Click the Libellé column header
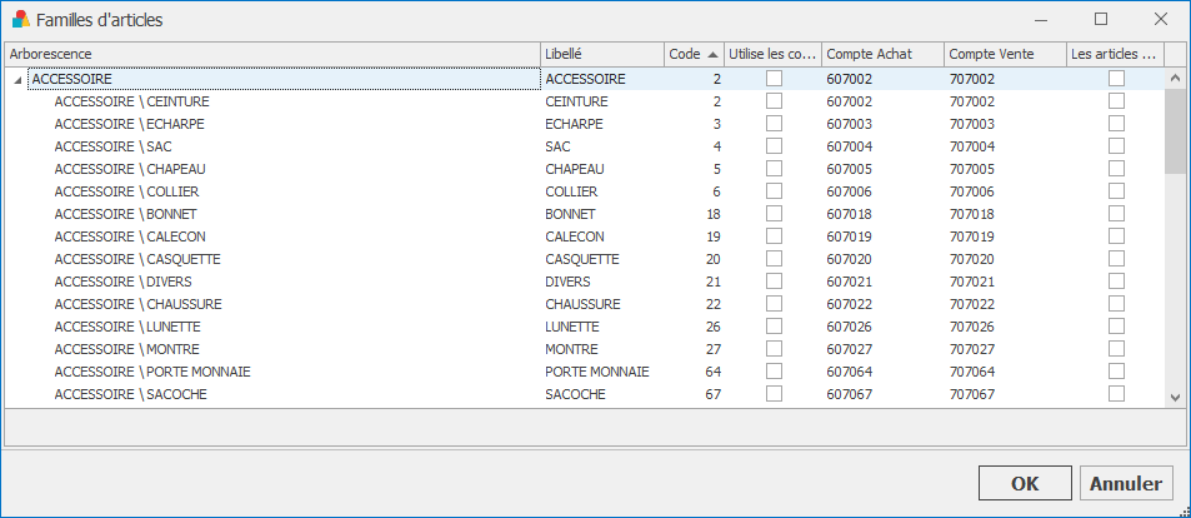Viewport: 1191px width, 518px height. point(602,54)
